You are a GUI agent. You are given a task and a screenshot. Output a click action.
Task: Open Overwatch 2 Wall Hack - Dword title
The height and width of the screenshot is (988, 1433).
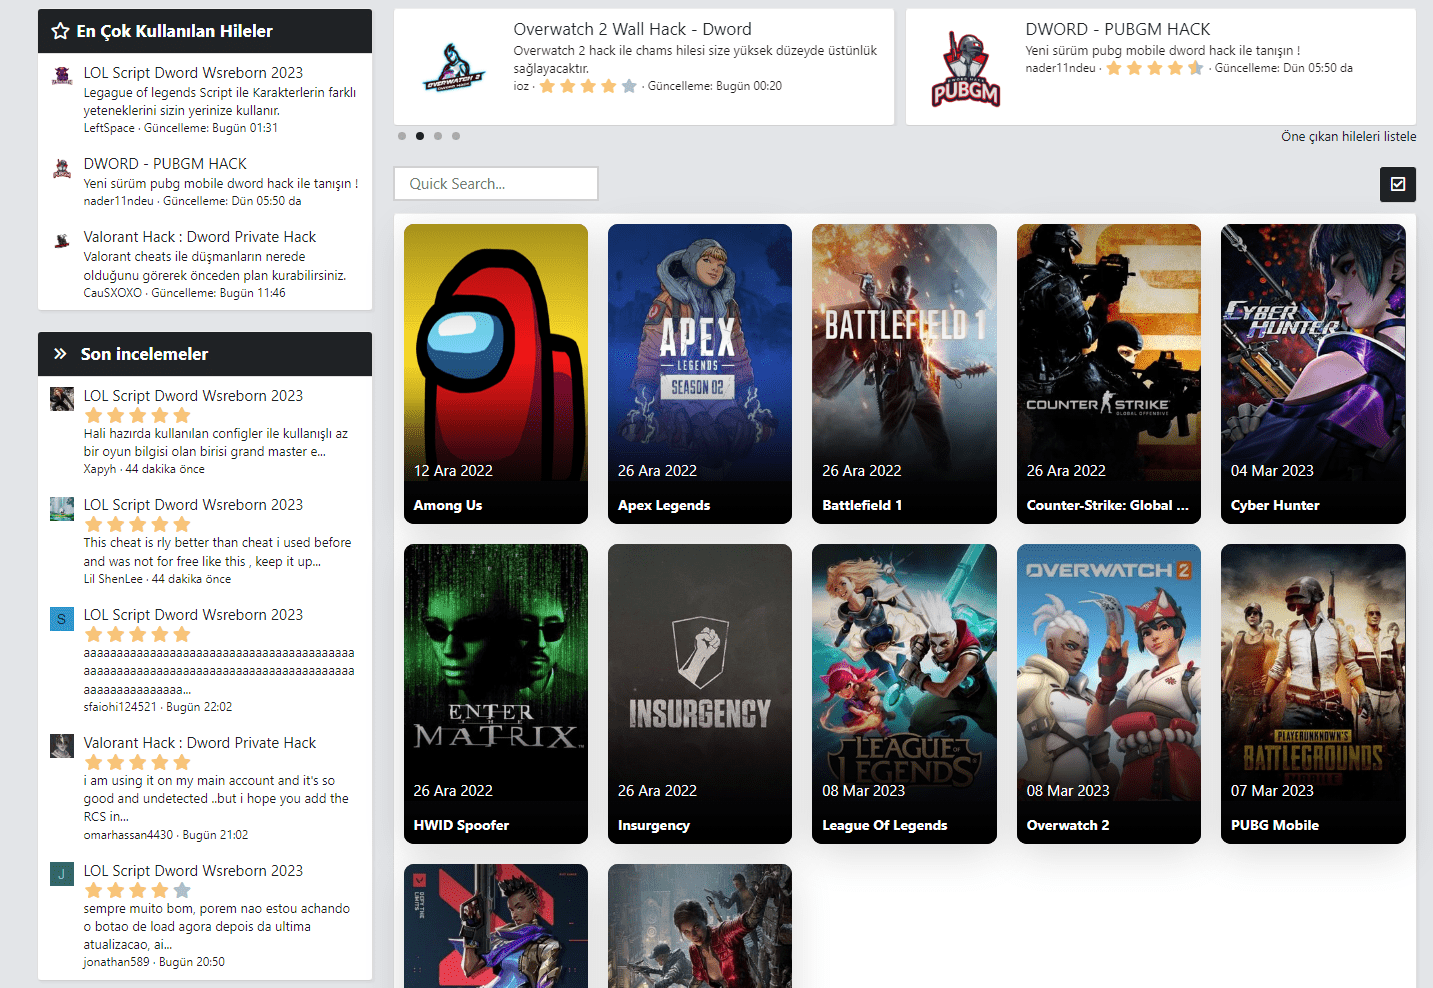(632, 29)
